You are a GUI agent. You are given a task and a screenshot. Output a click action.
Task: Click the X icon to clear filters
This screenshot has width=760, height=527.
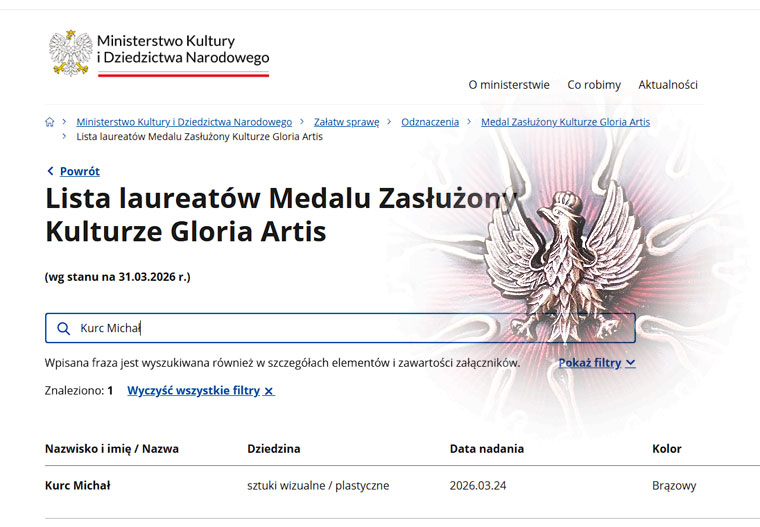(x=269, y=391)
